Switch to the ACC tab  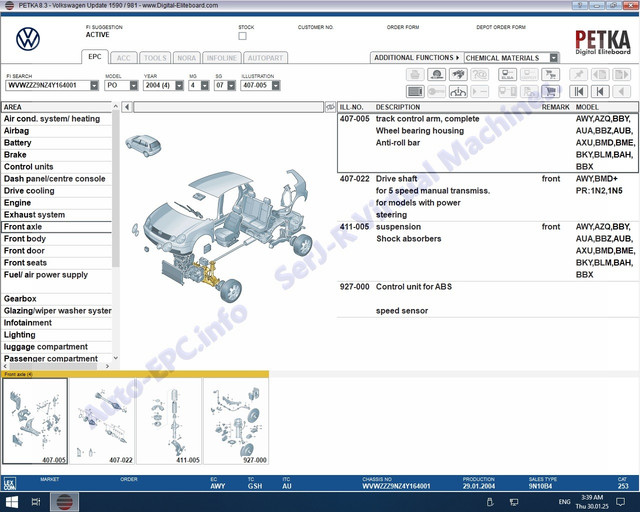124,58
